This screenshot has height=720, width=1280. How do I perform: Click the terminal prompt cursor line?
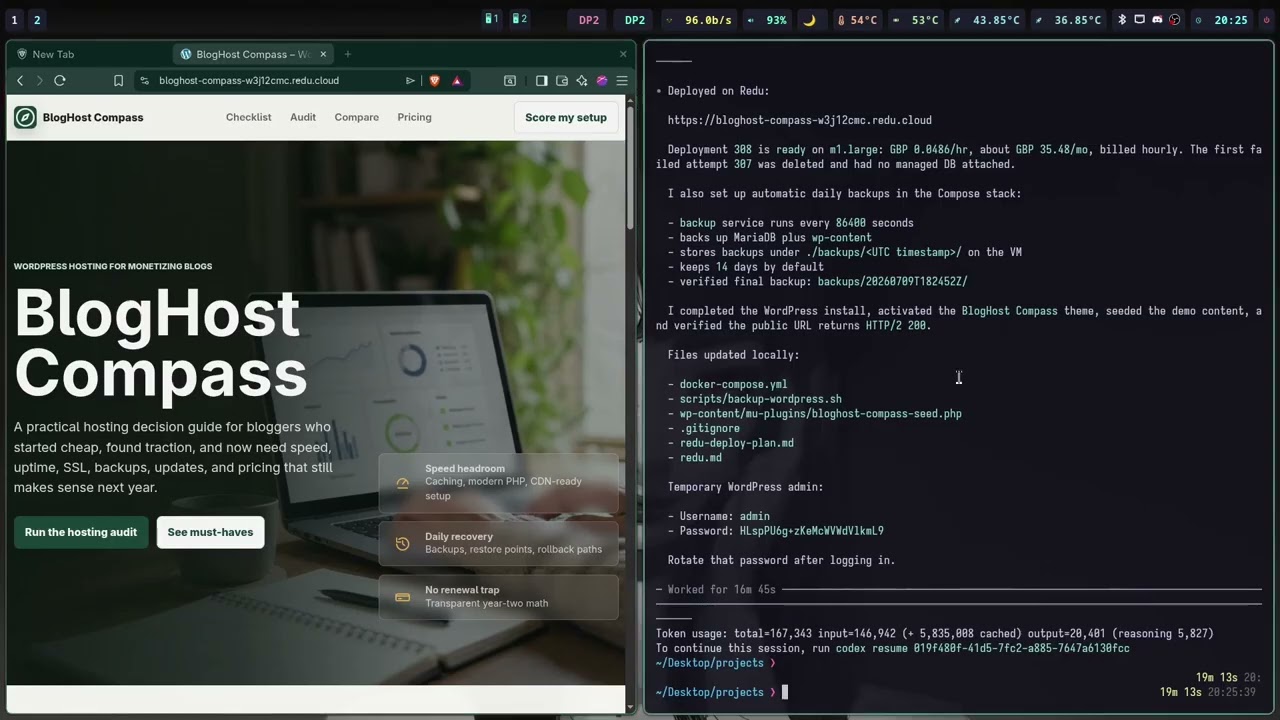[x=784, y=692]
